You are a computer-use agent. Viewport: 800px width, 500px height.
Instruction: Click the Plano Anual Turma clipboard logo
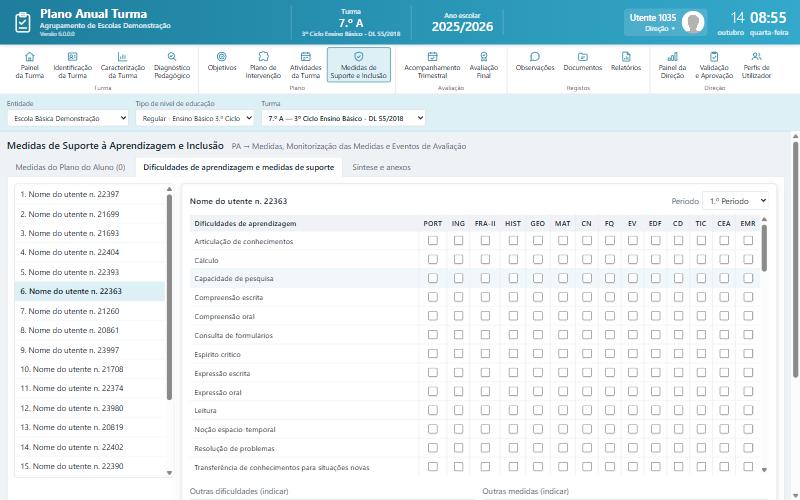pyautogui.click(x=22, y=22)
